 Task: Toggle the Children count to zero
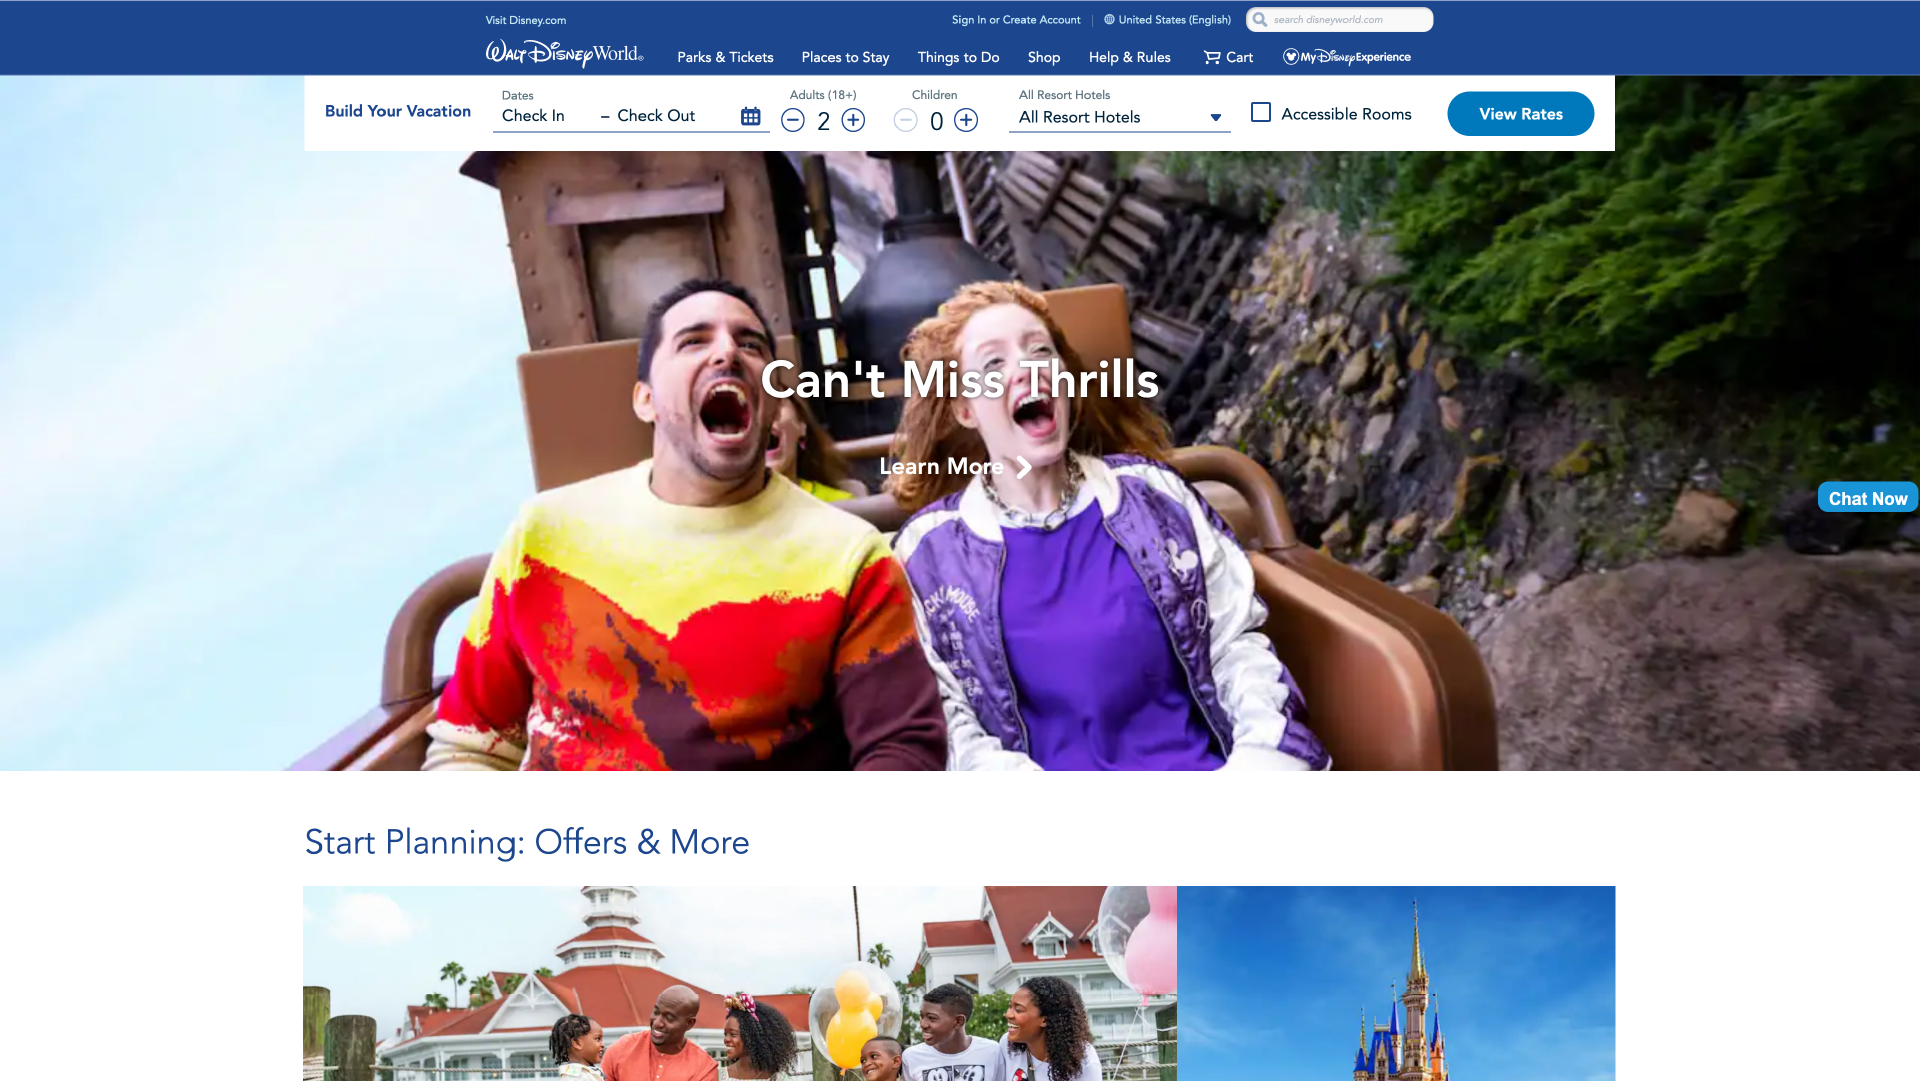(x=904, y=120)
